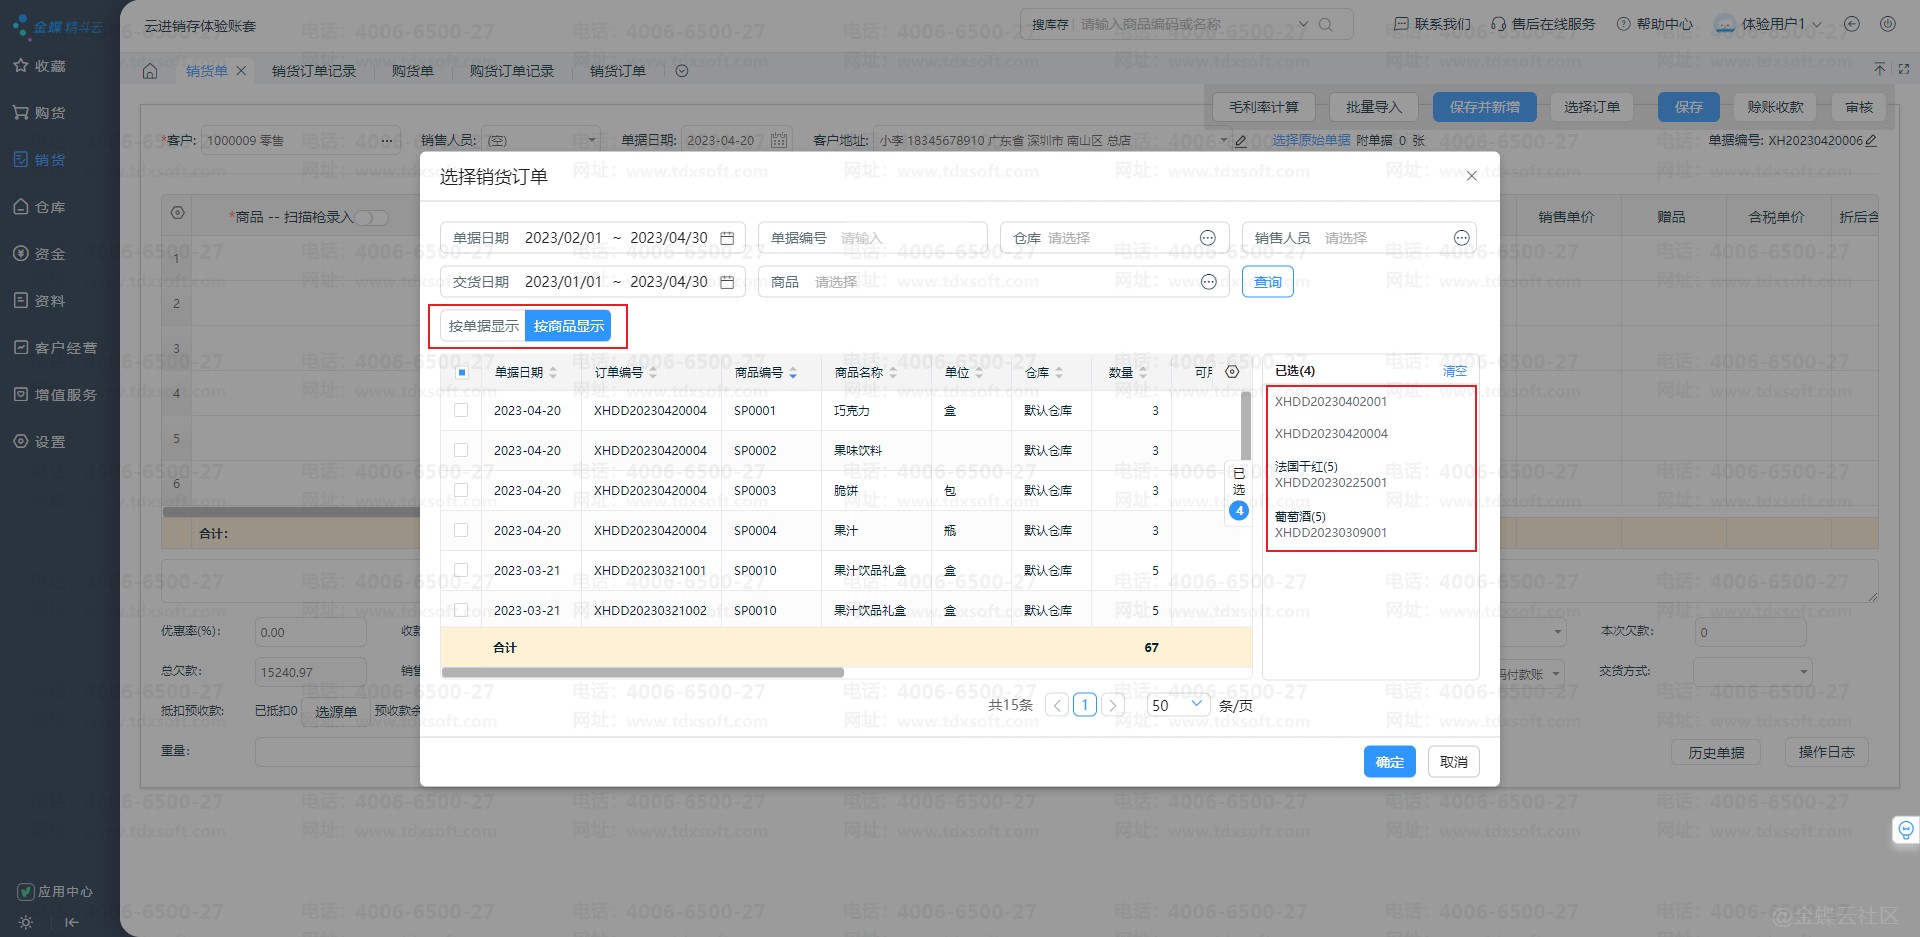Switch to 按单据显示 view

[x=483, y=326]
